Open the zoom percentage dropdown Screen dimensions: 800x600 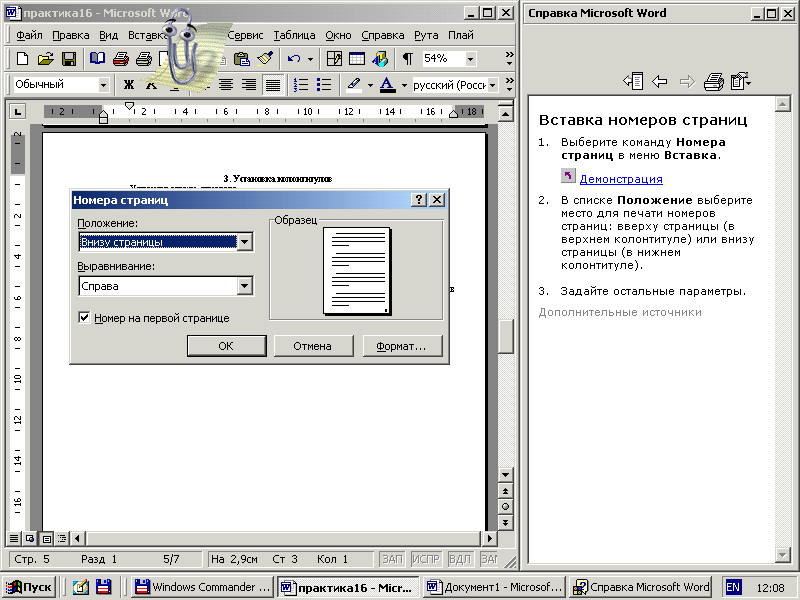pyautogui.click(x=470, y=59)
